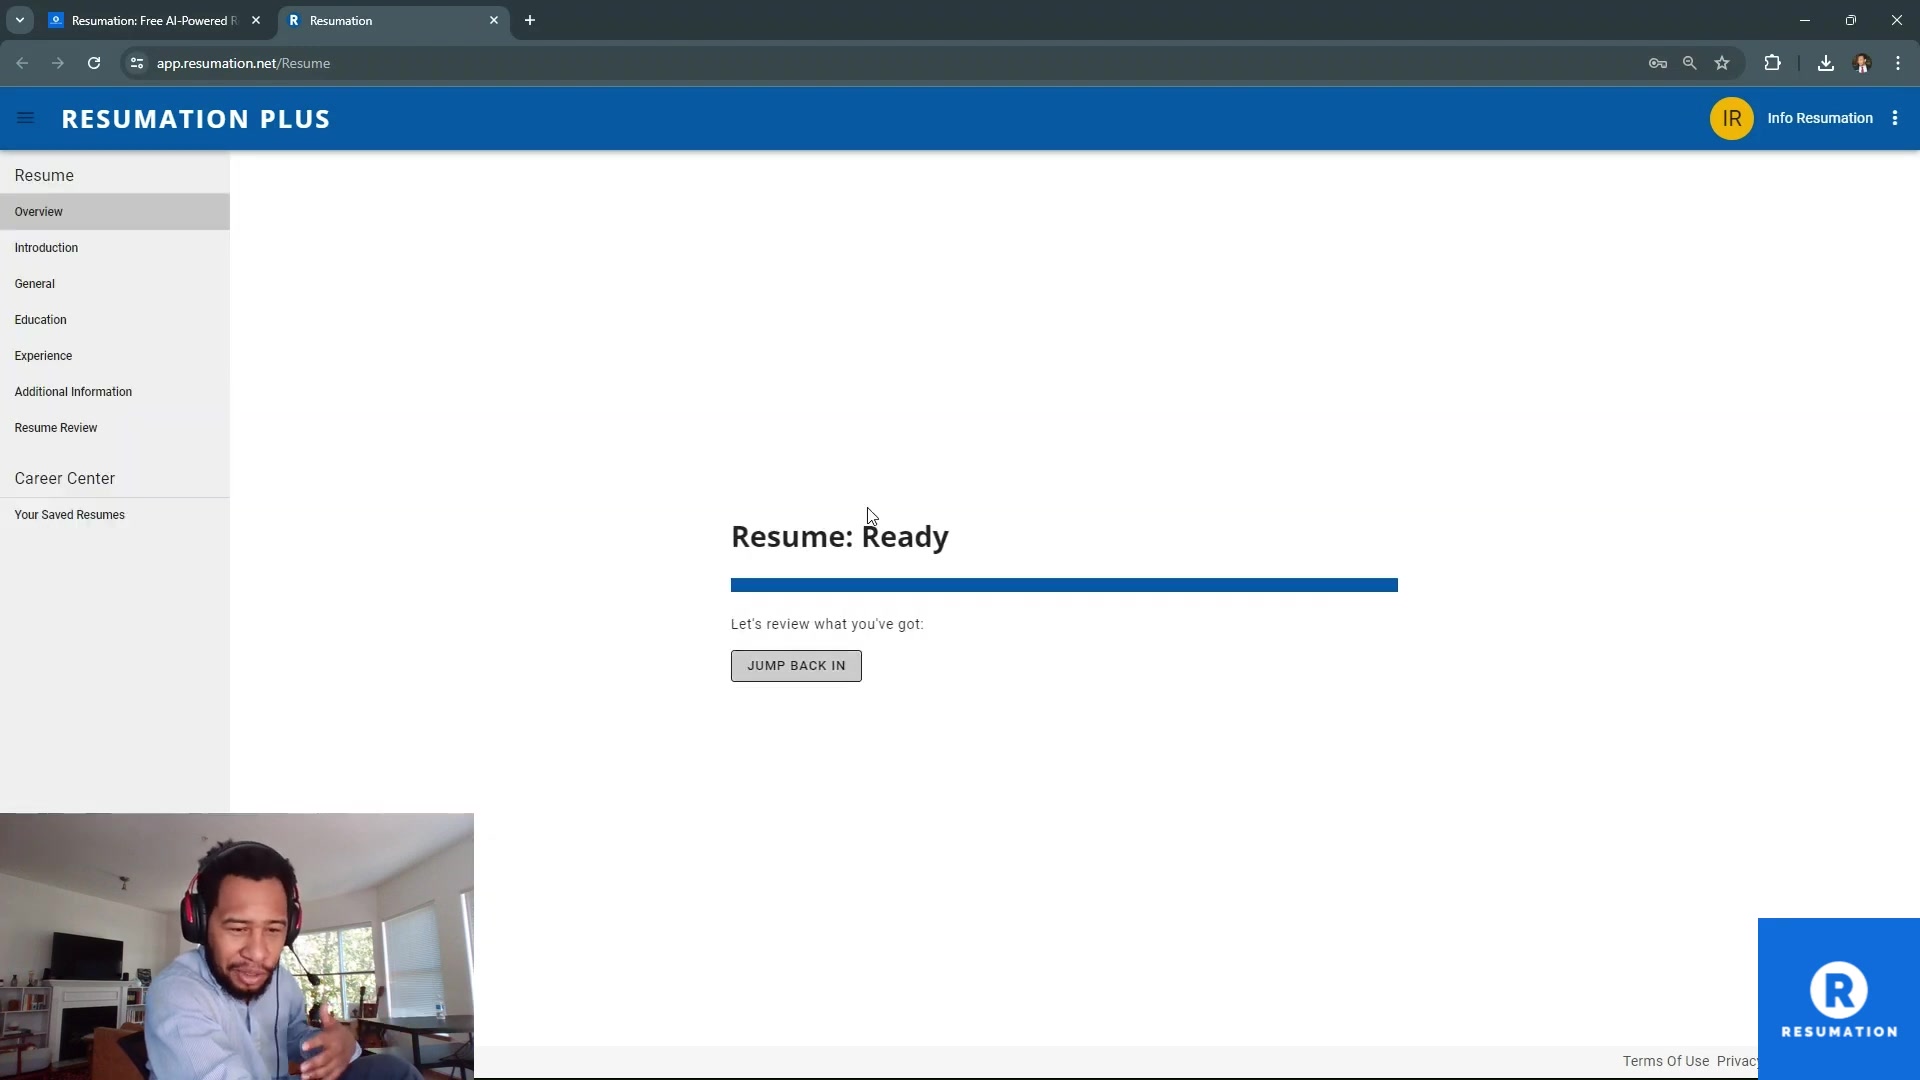The height and width of the screenshot is (1080, 1920).
Task: Close the Resumation: Free AI-Powered tab
Action: (x=256, y=20)
